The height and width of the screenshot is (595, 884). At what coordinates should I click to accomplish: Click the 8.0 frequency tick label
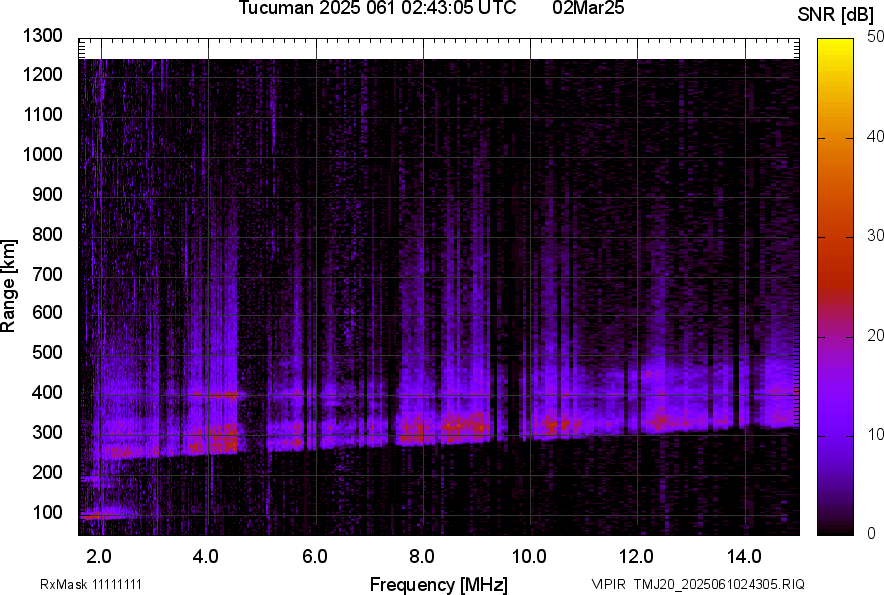point(421,555)
